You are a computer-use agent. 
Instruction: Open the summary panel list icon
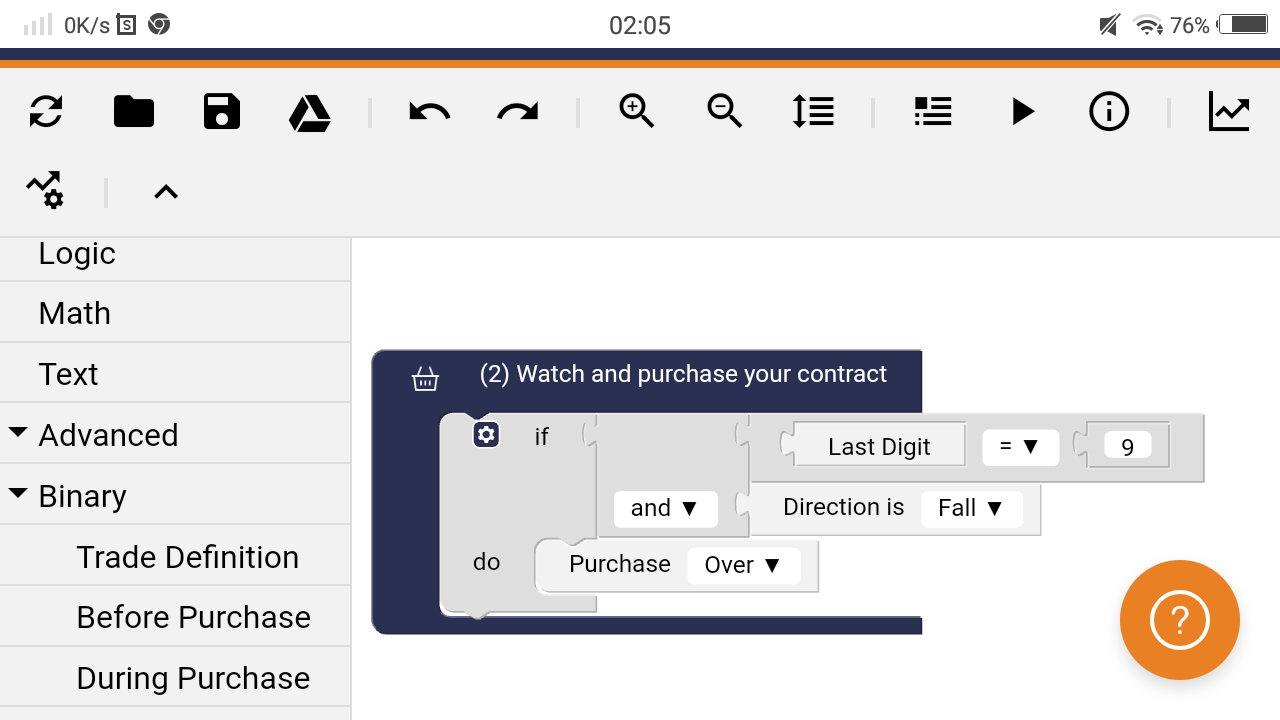(932, 112)
